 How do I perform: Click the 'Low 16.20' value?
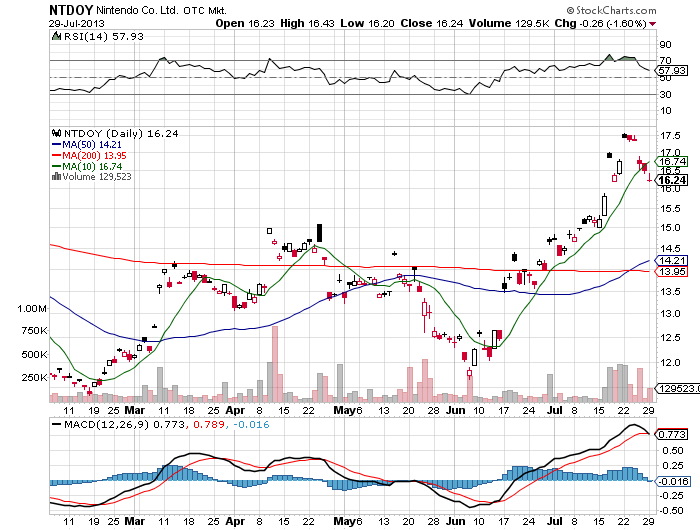pos(367,23)
